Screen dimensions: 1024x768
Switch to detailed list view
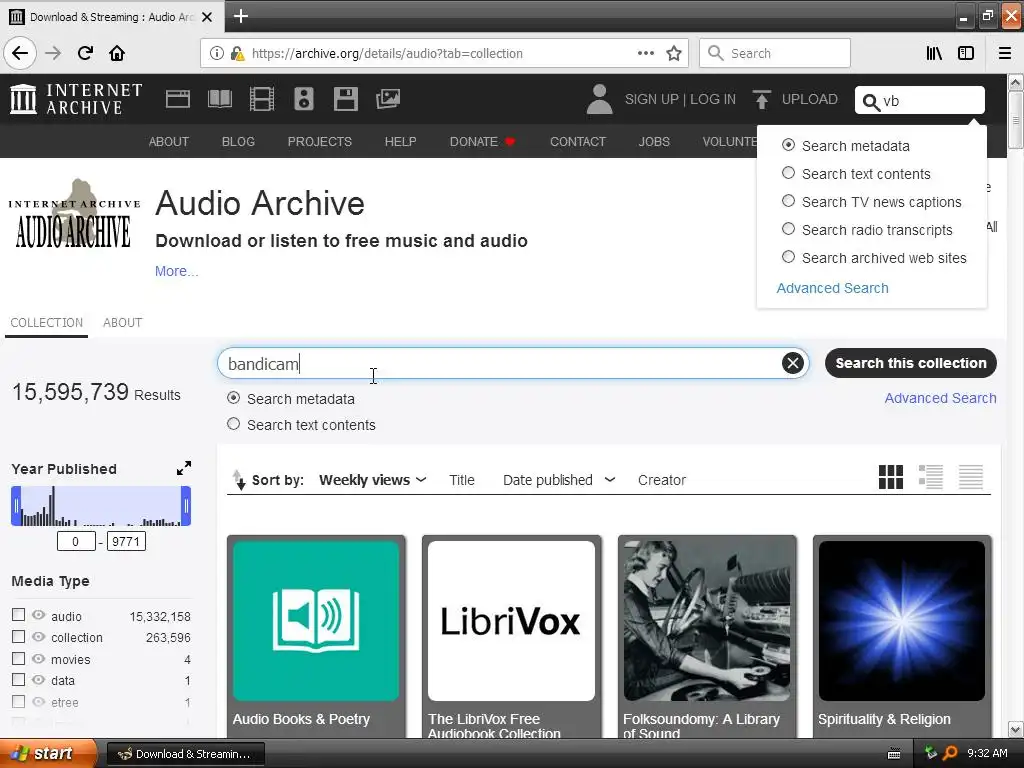[x=931, y=477]
